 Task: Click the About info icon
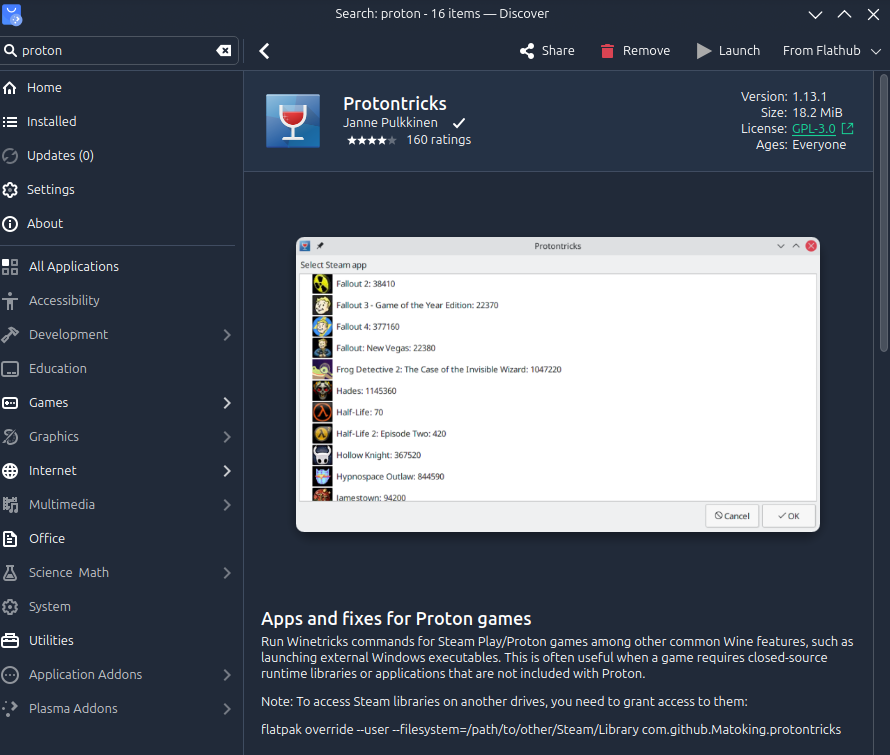pos(10,224)
